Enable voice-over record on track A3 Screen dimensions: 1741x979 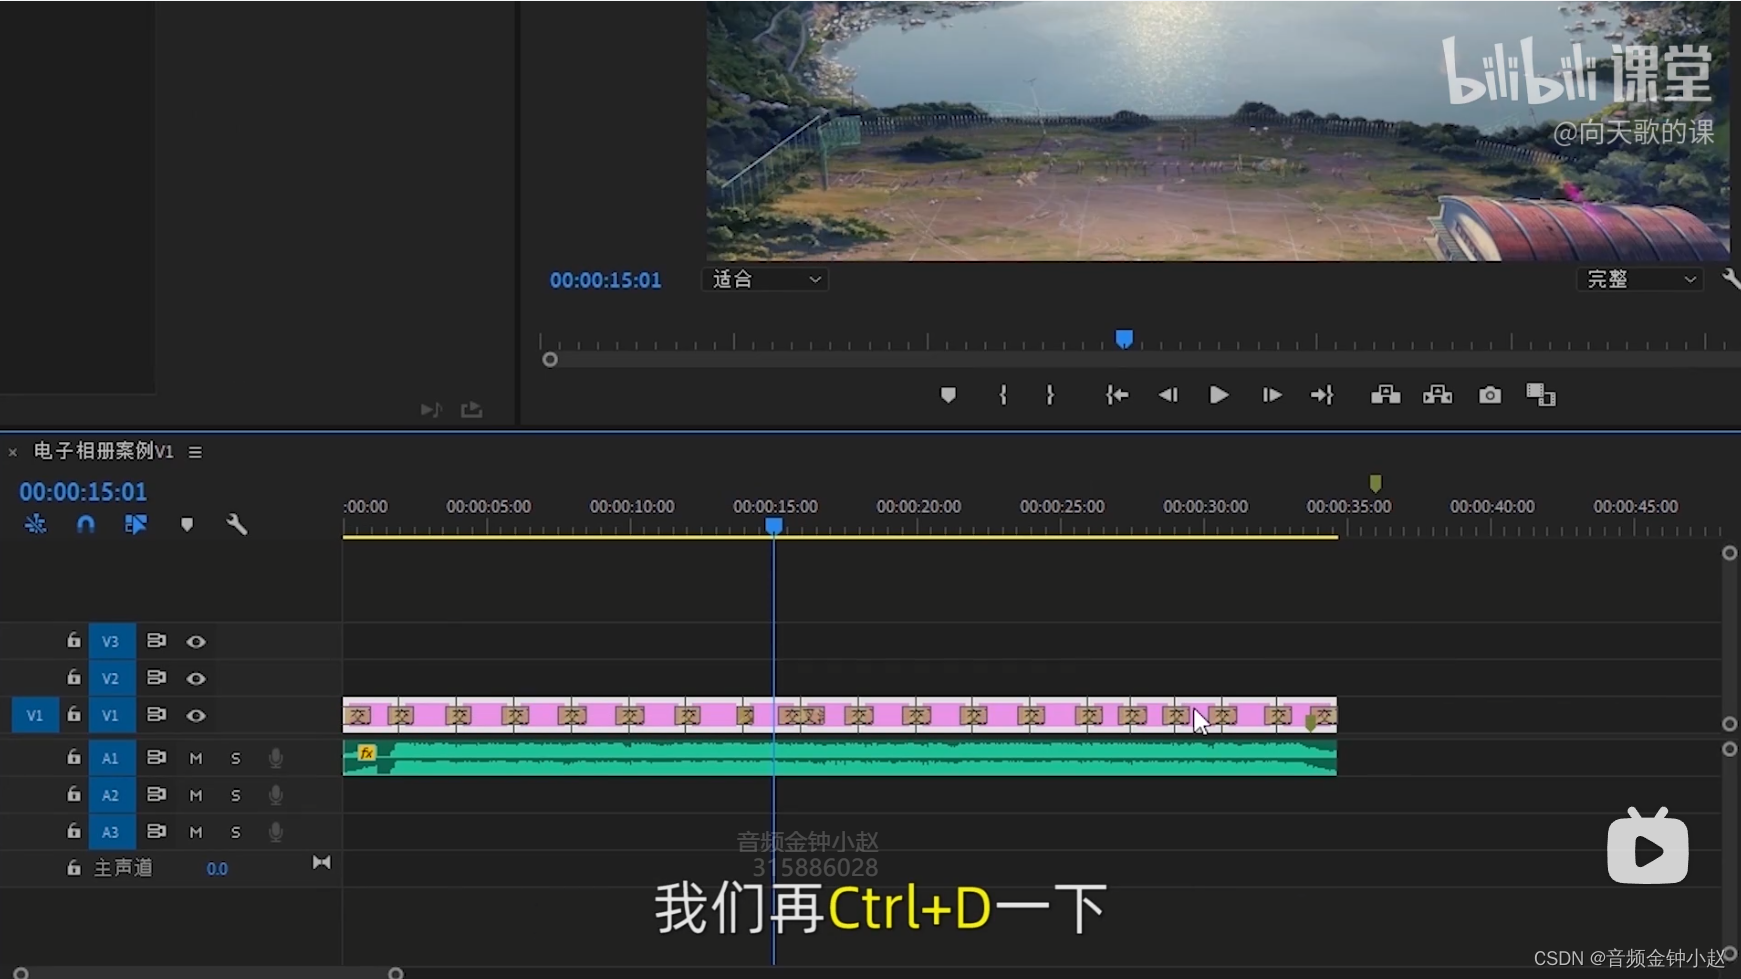pyautogui.click(x=276, y=832)
